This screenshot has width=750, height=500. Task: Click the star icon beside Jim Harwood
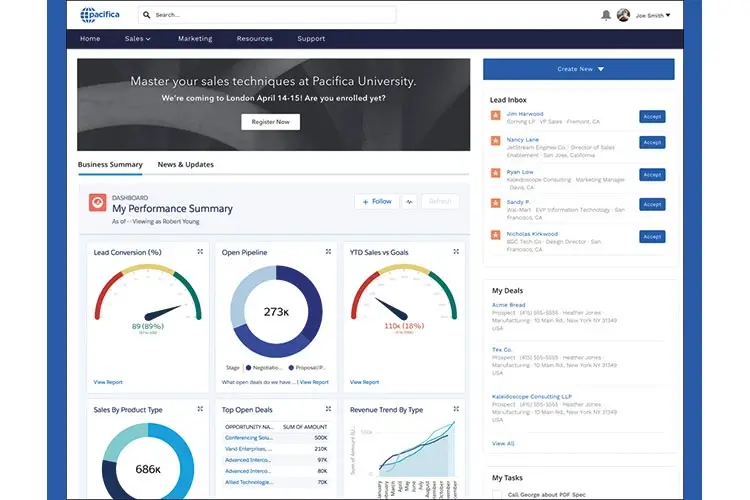496,115
